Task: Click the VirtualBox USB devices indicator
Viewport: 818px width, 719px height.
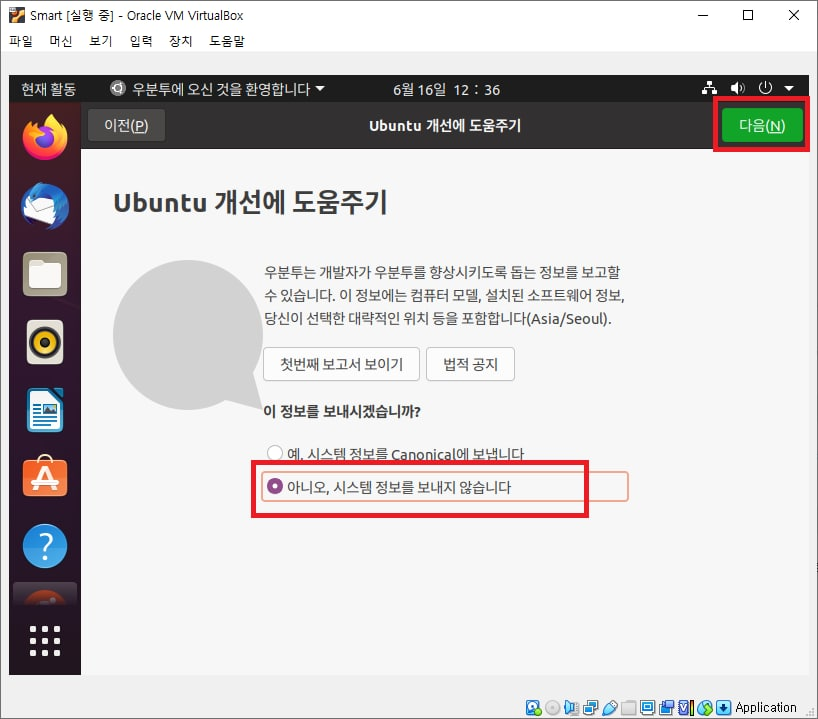Action: pos(609,708)
